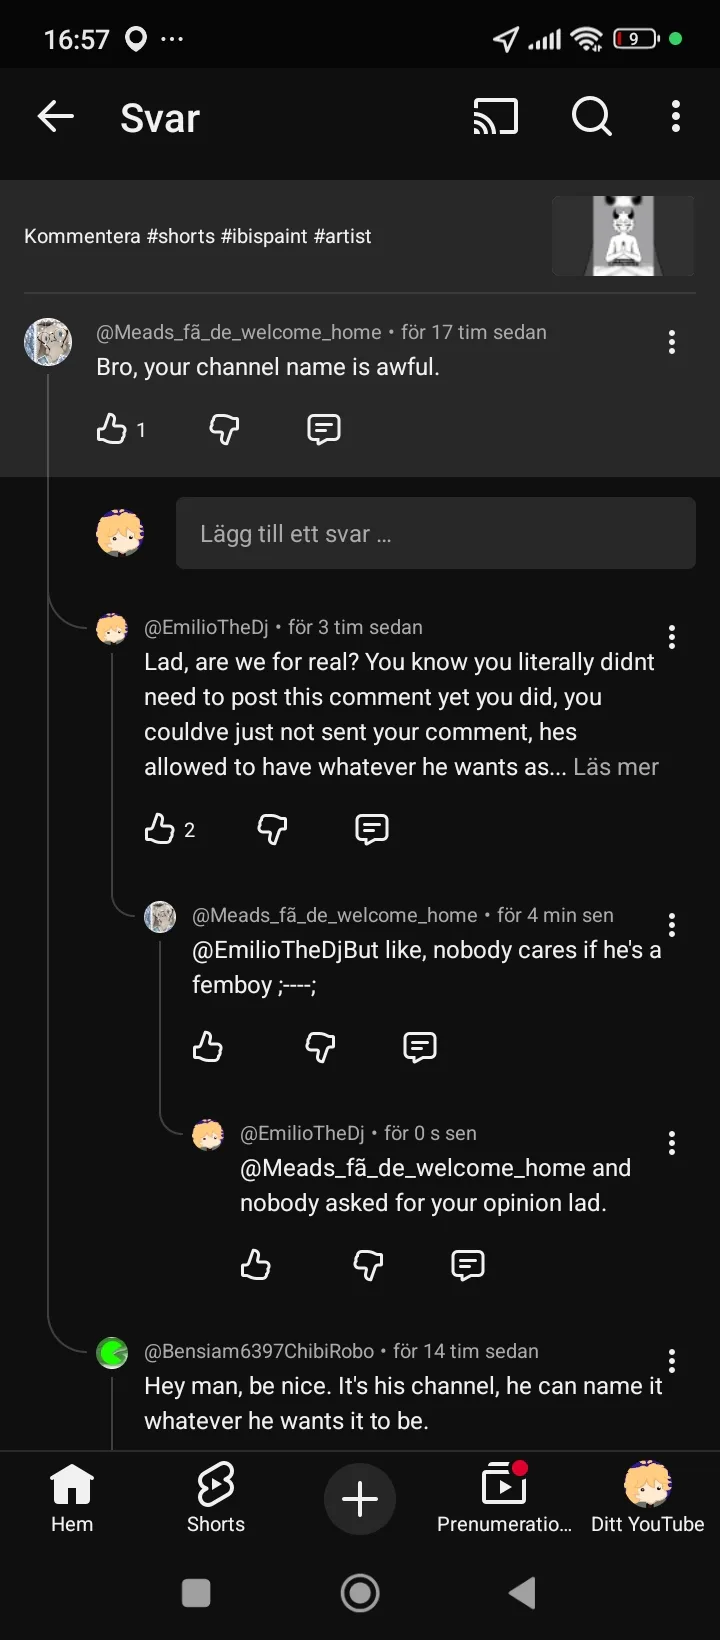Dislike the "nobody cares if he's a femboy" reply
Screen dimensions: 720x1640
[320, 1047]
